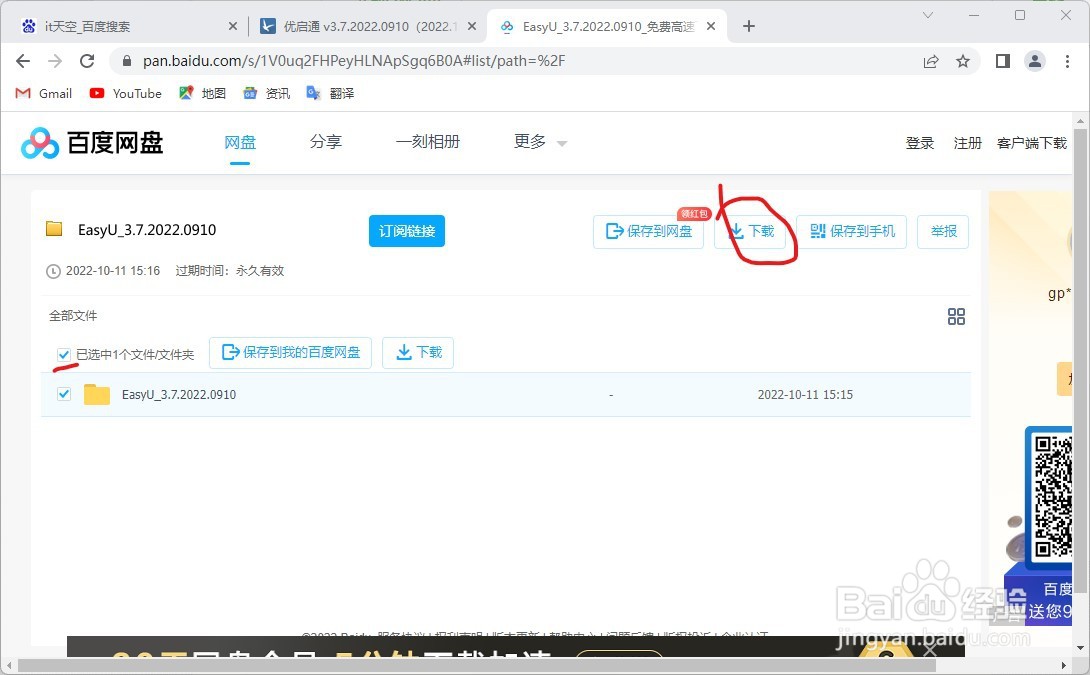Open YouTube bookmark
This screenshot has height=675, width=1090.
(125, 93)
